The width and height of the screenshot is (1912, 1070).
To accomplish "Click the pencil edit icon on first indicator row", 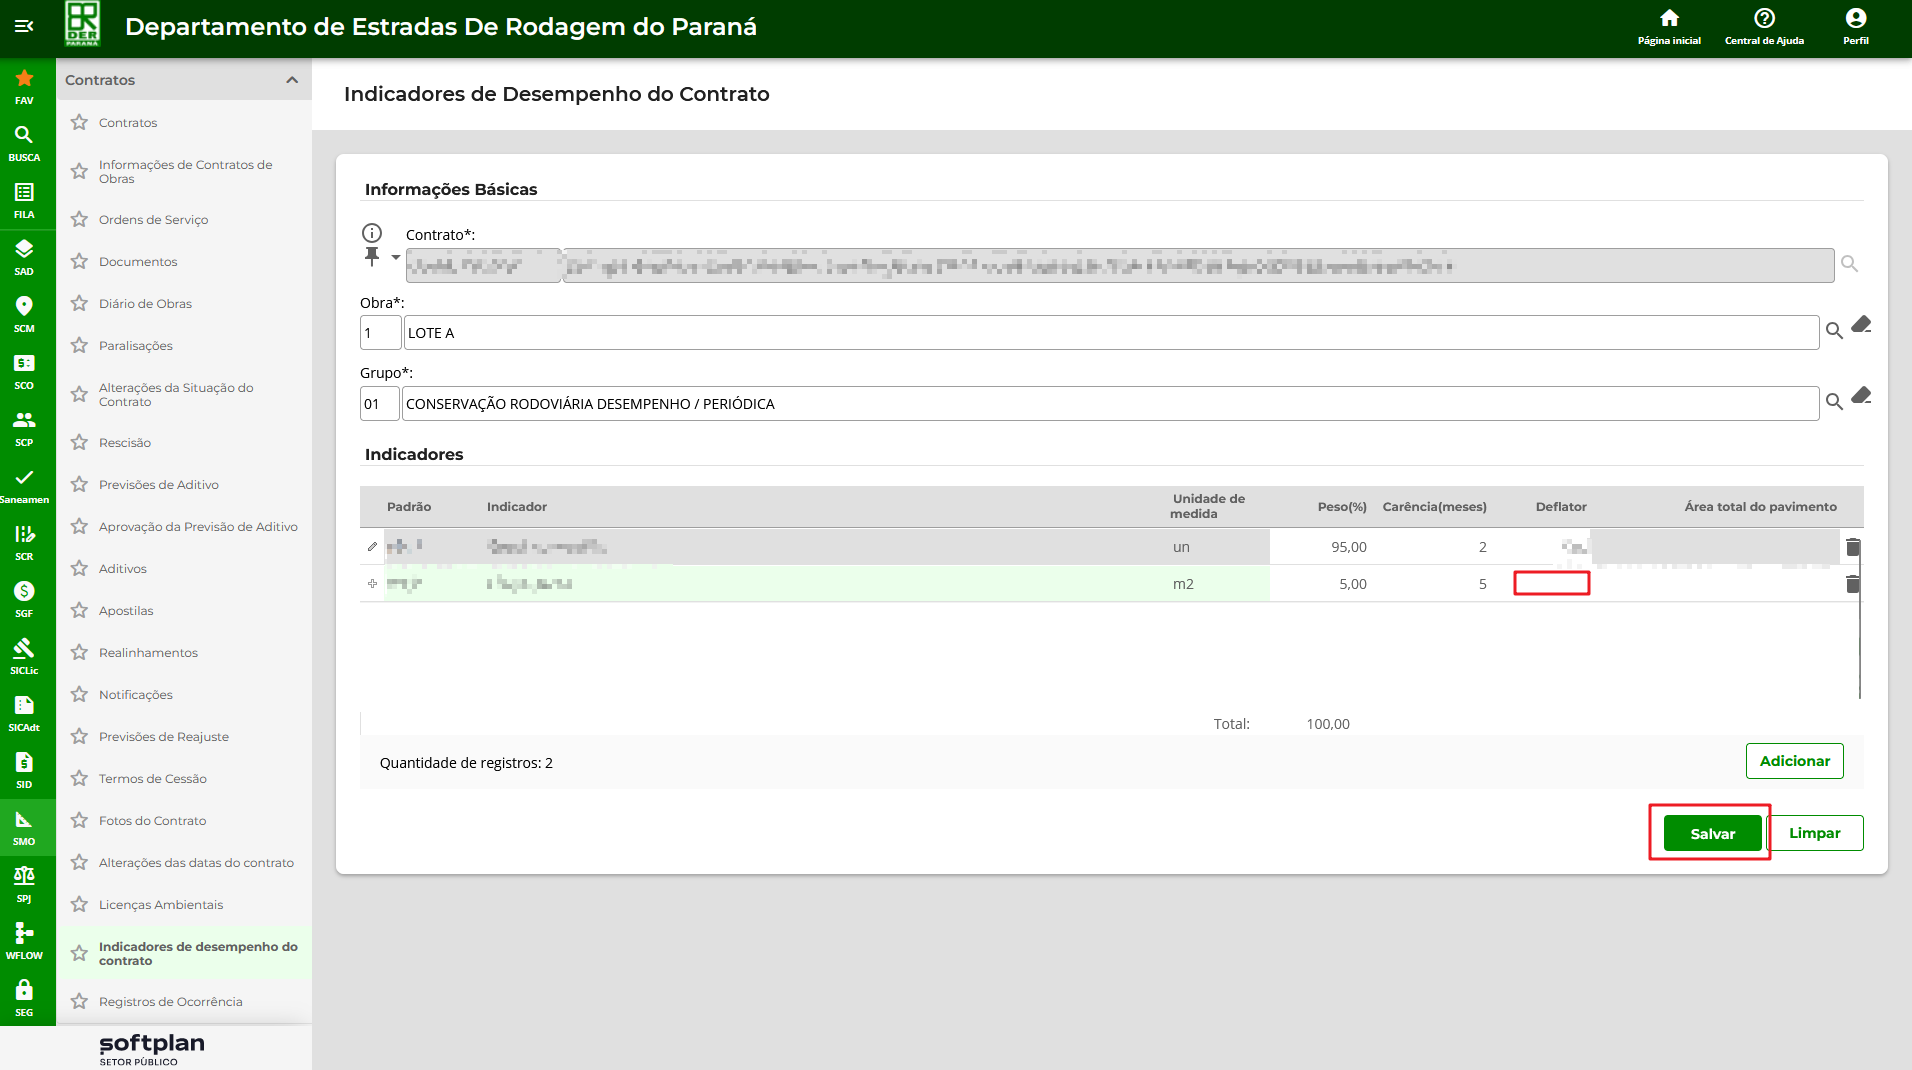I will tap(372, 547).
